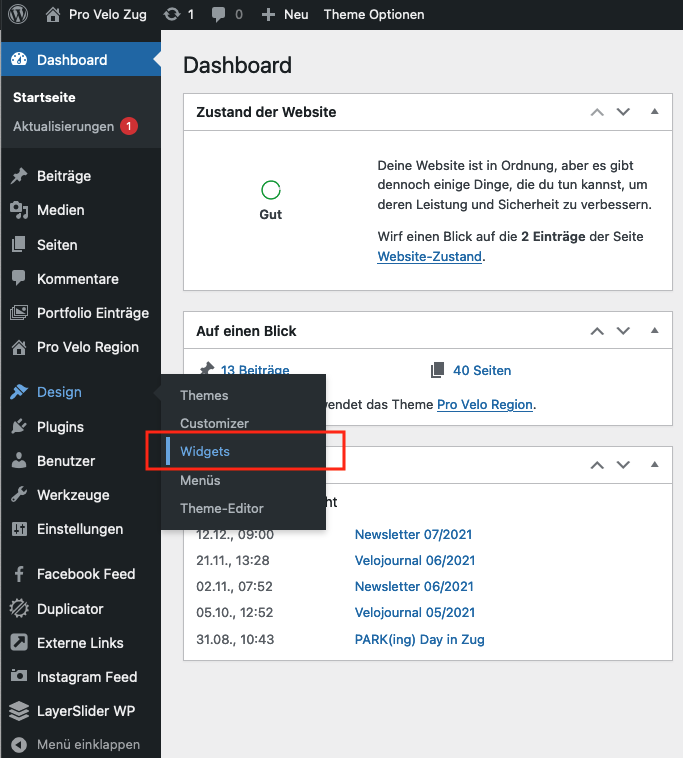Open LayerSlider WP layers icon
The width and height of the screenshot is (683, 758).
tap(18, 711)
